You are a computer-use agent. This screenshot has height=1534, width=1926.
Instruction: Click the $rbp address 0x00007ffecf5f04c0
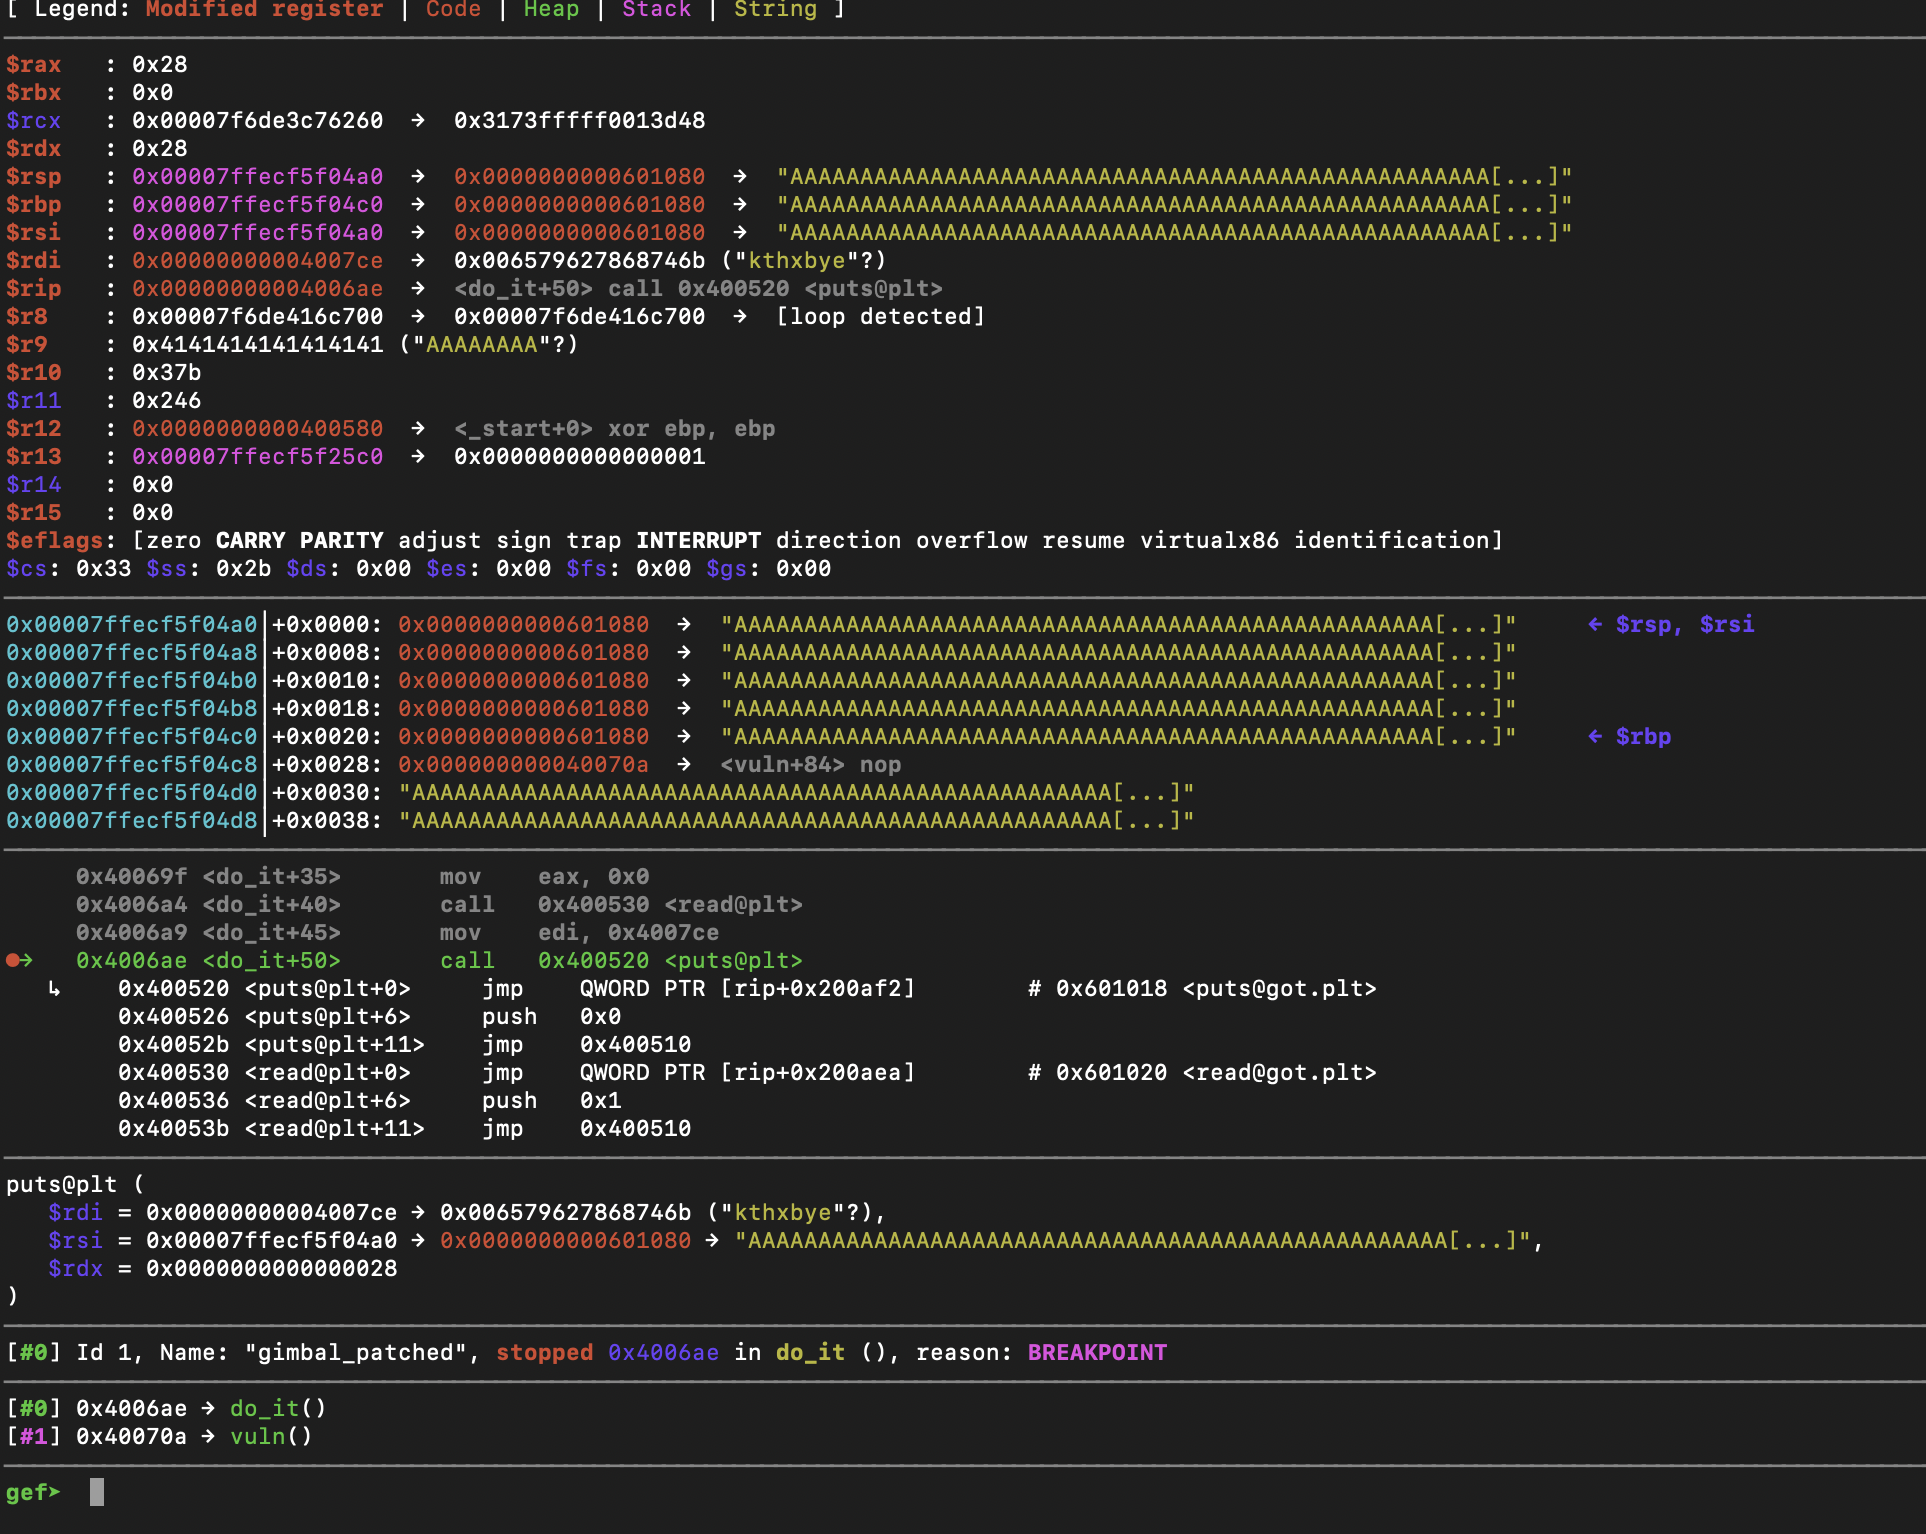(x=257, y=204)
